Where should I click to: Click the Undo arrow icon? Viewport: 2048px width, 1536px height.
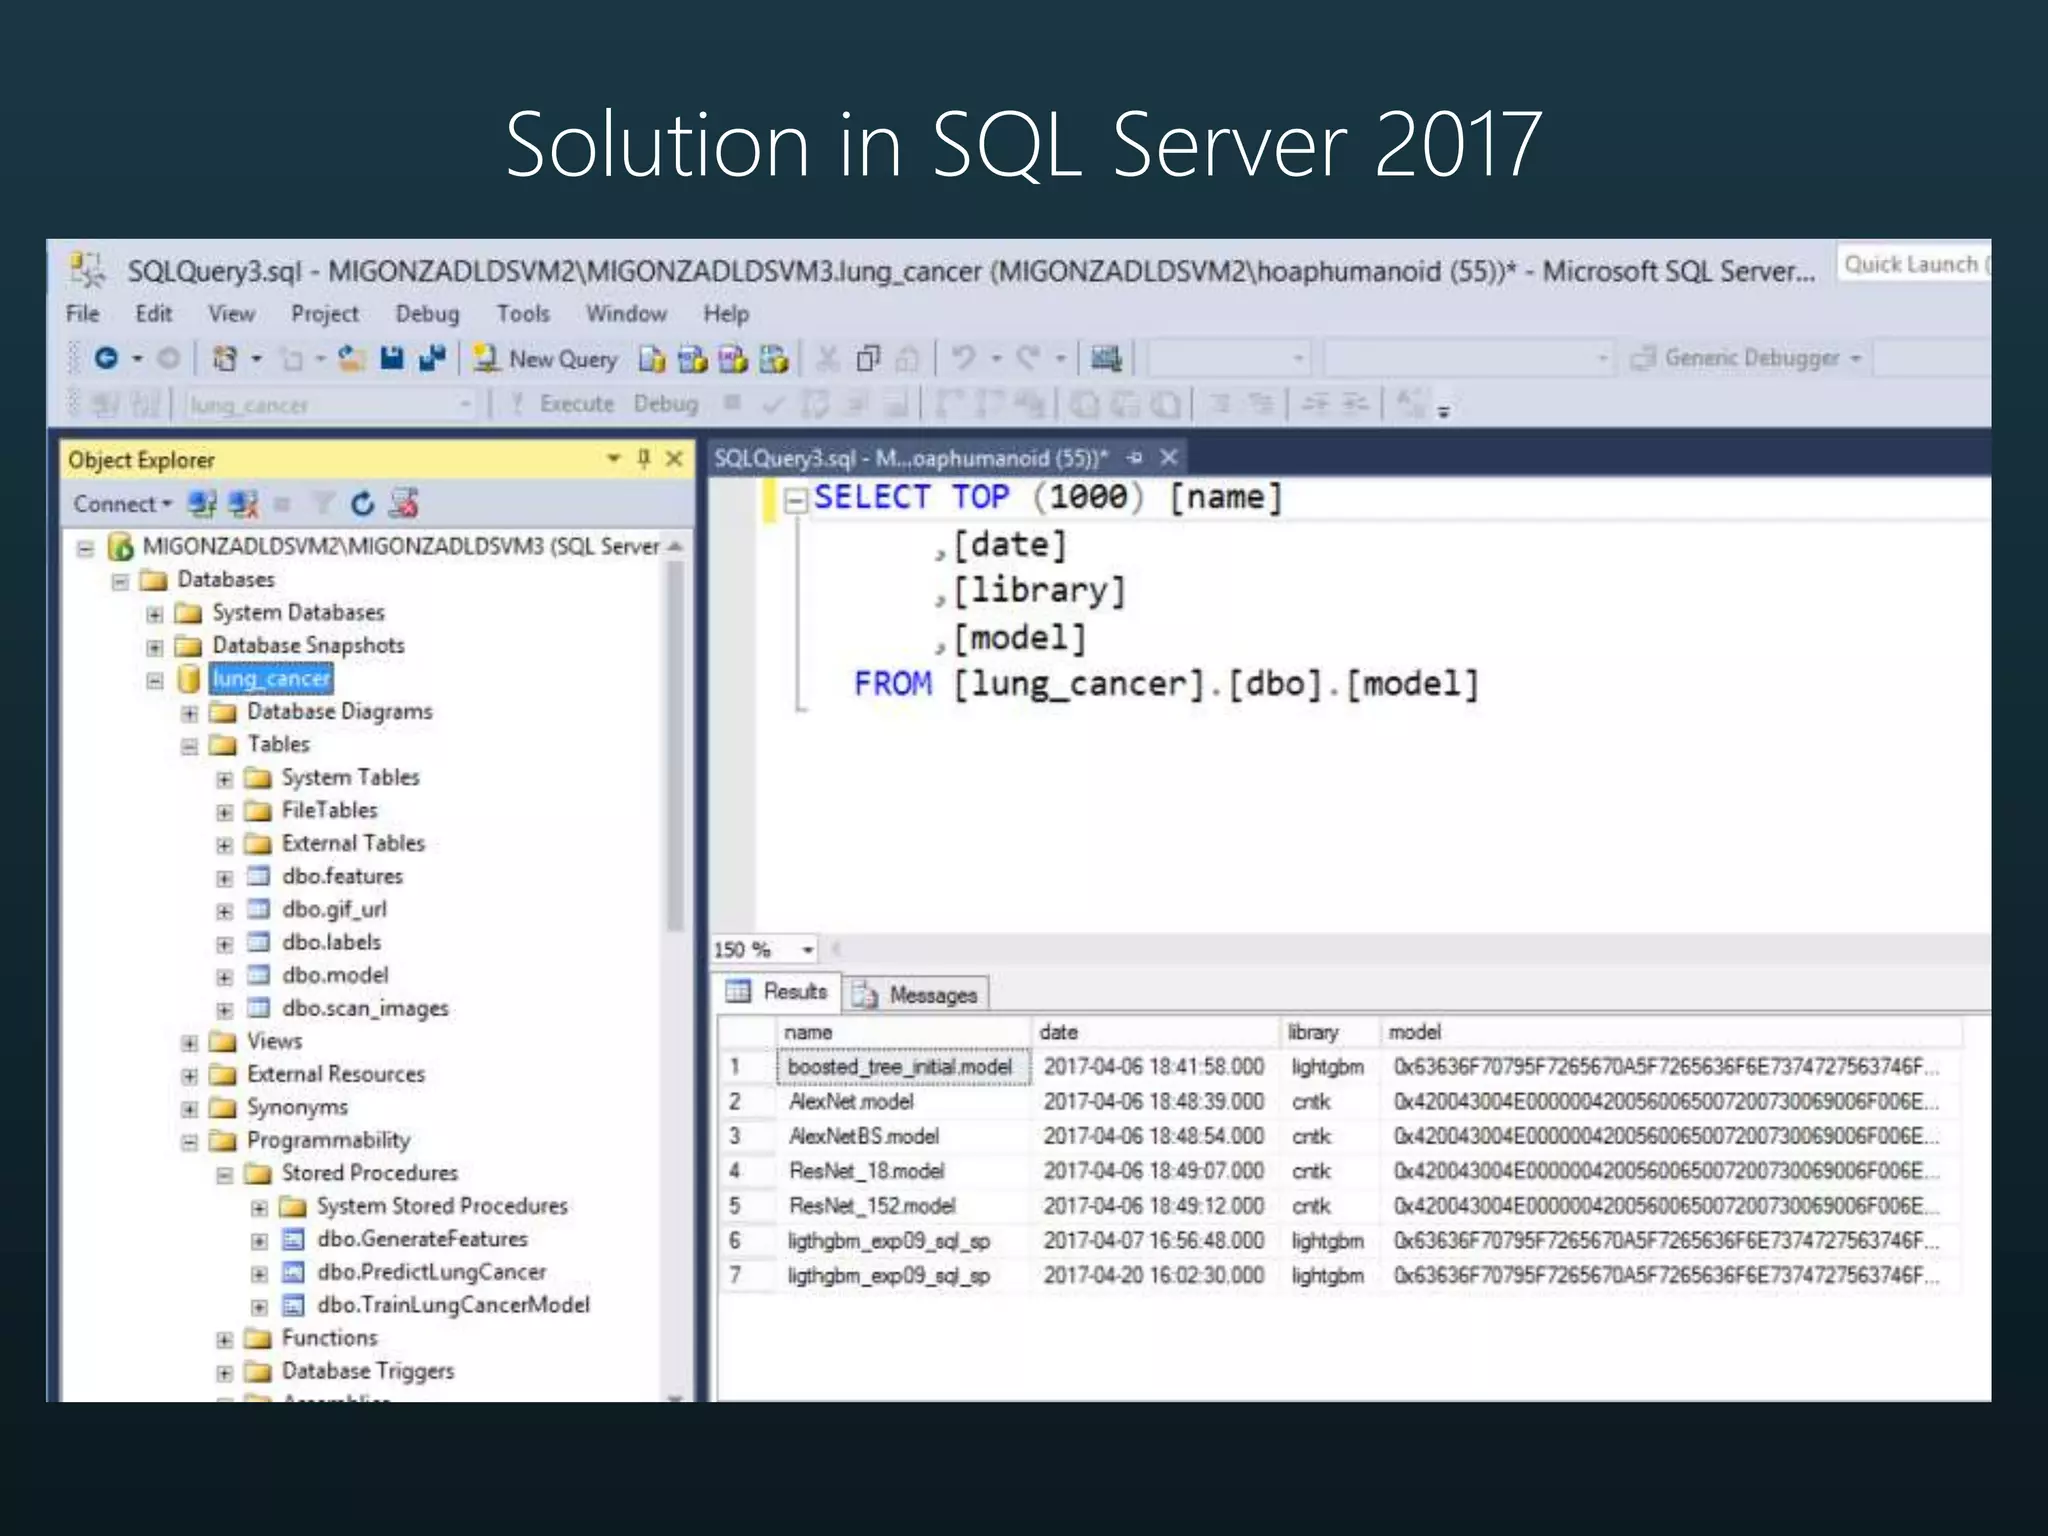[963, 358]
